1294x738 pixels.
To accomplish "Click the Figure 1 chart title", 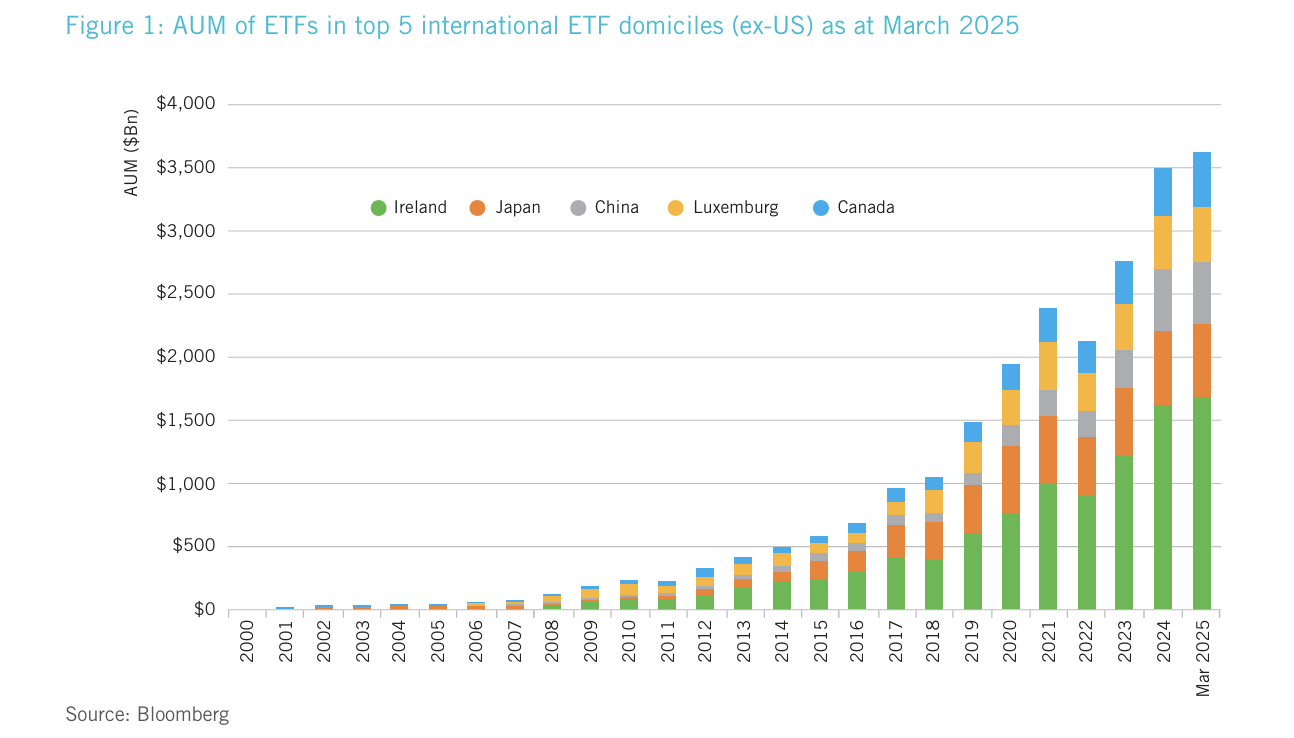I will (x=542, y=26).
